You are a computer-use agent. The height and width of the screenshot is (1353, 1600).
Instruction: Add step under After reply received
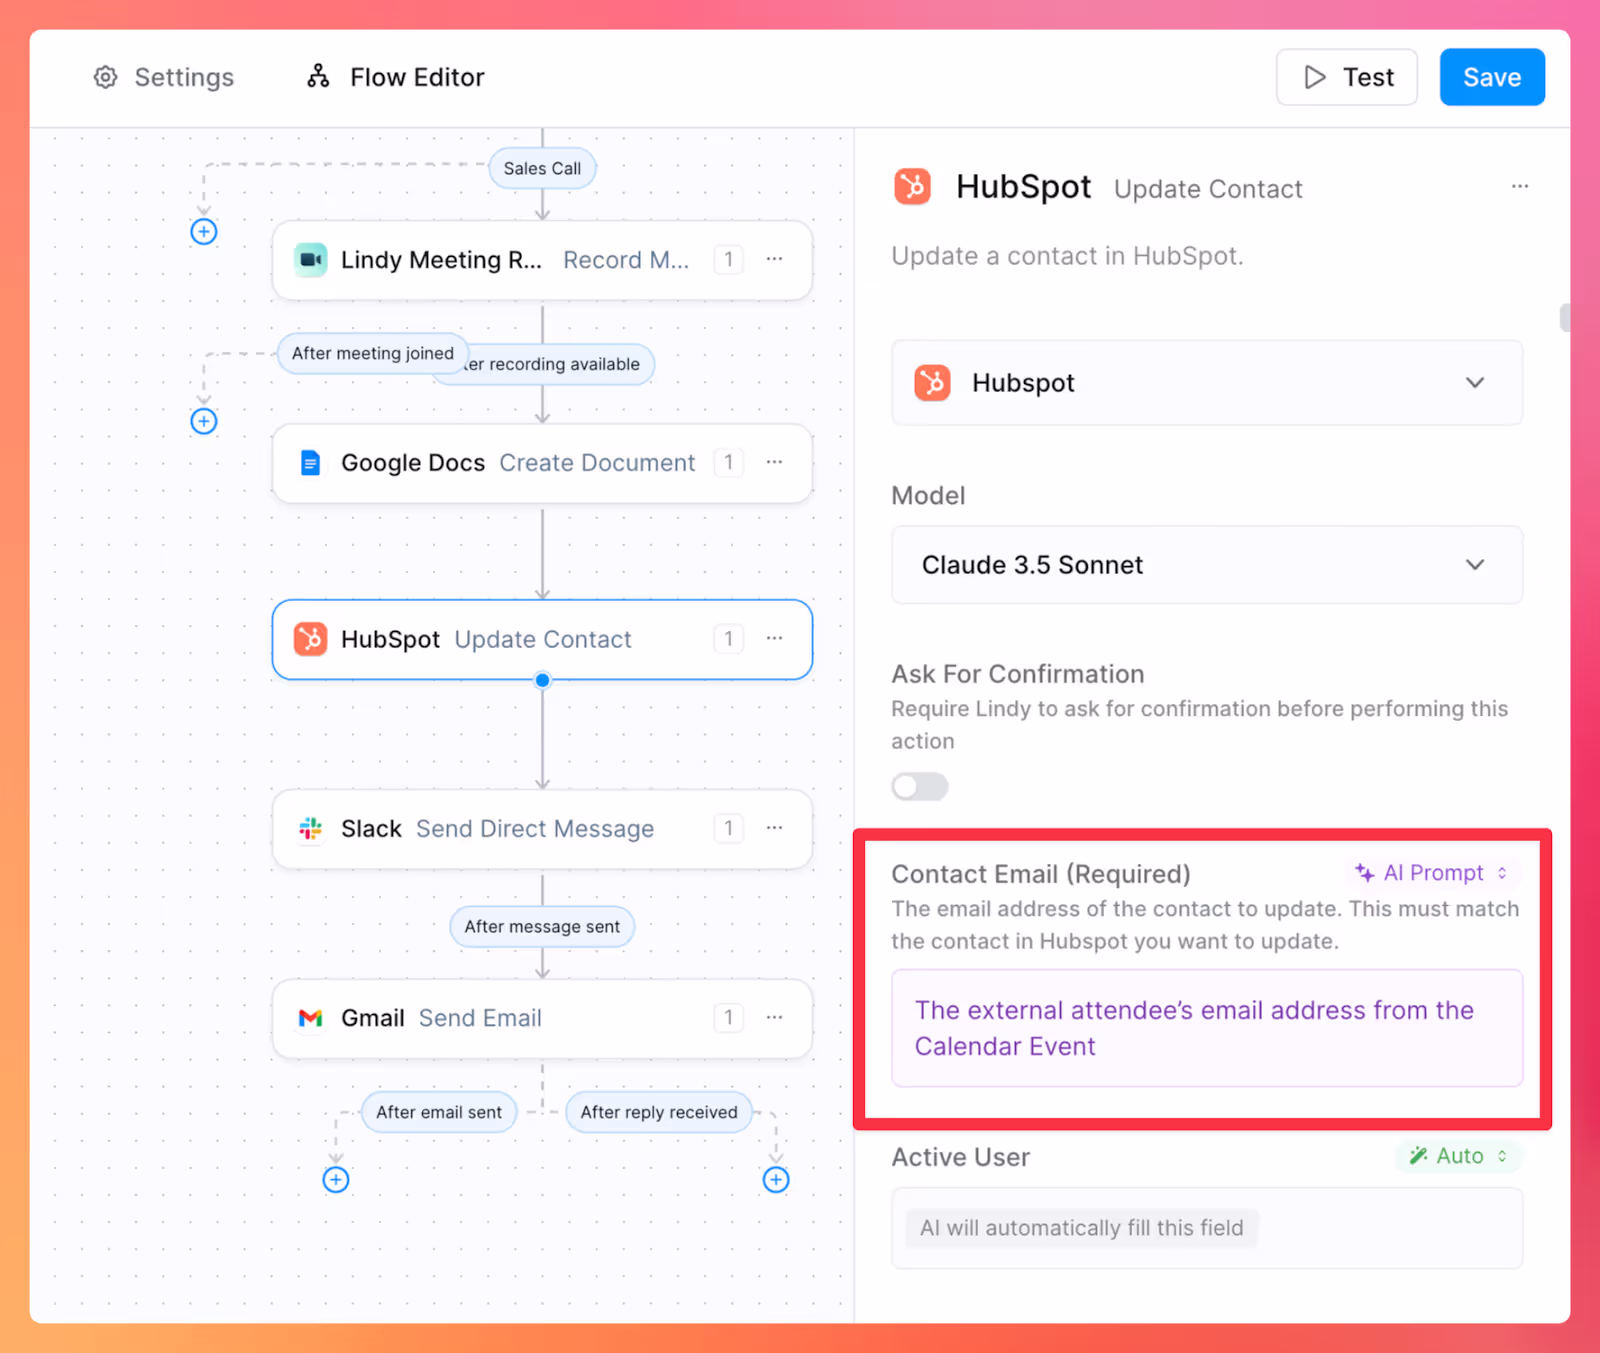(776, 1180)
